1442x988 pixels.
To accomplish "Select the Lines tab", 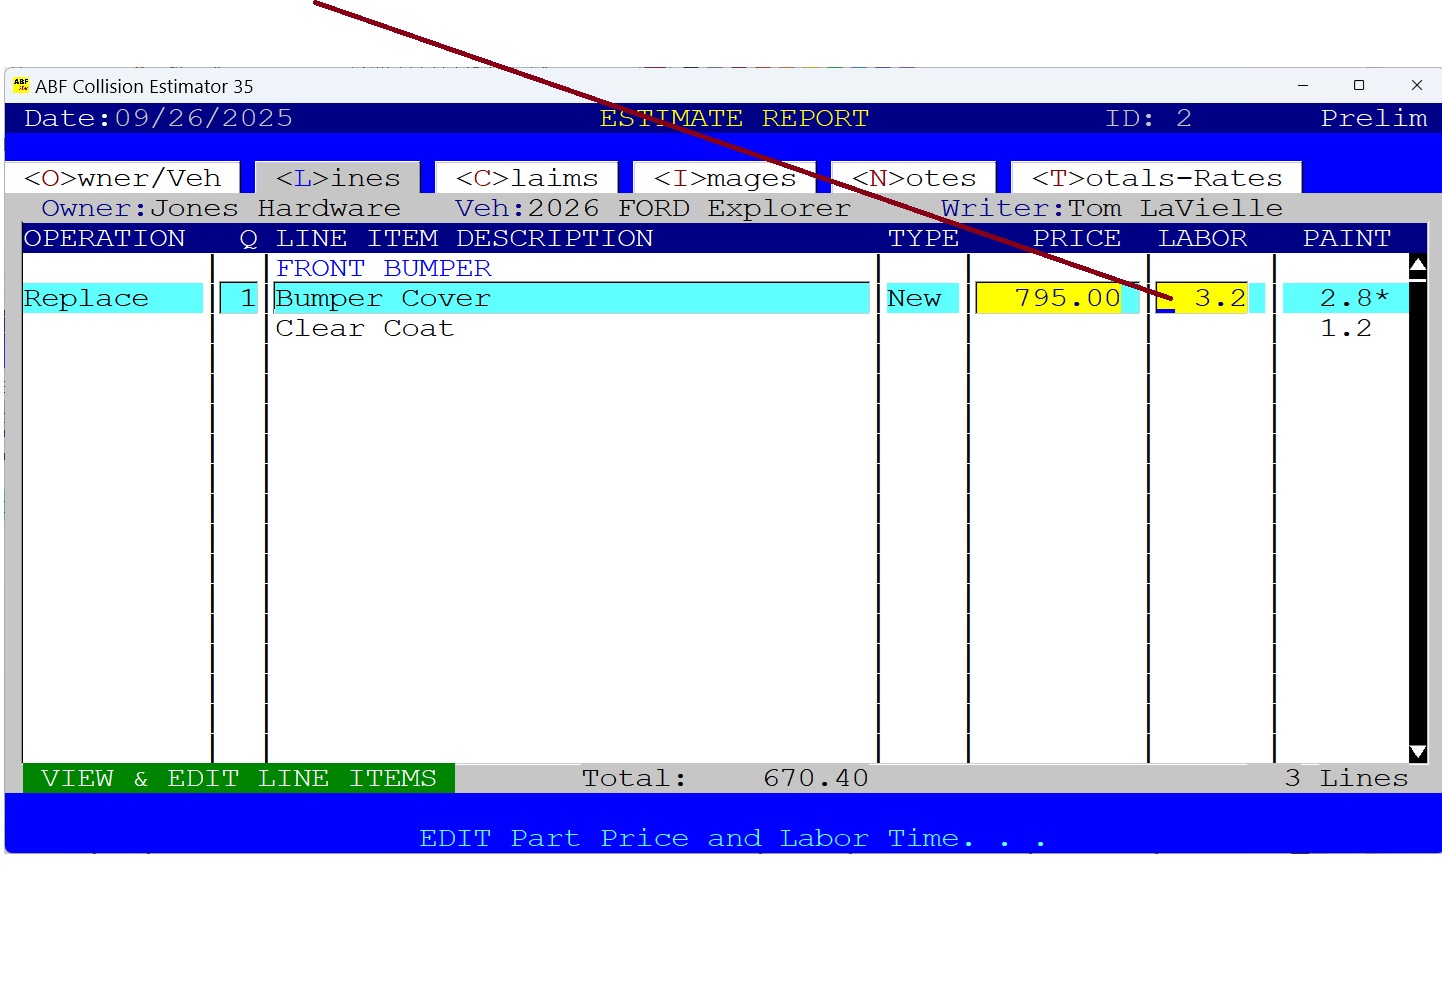I will pyautogui.click(x=337, y=177).
